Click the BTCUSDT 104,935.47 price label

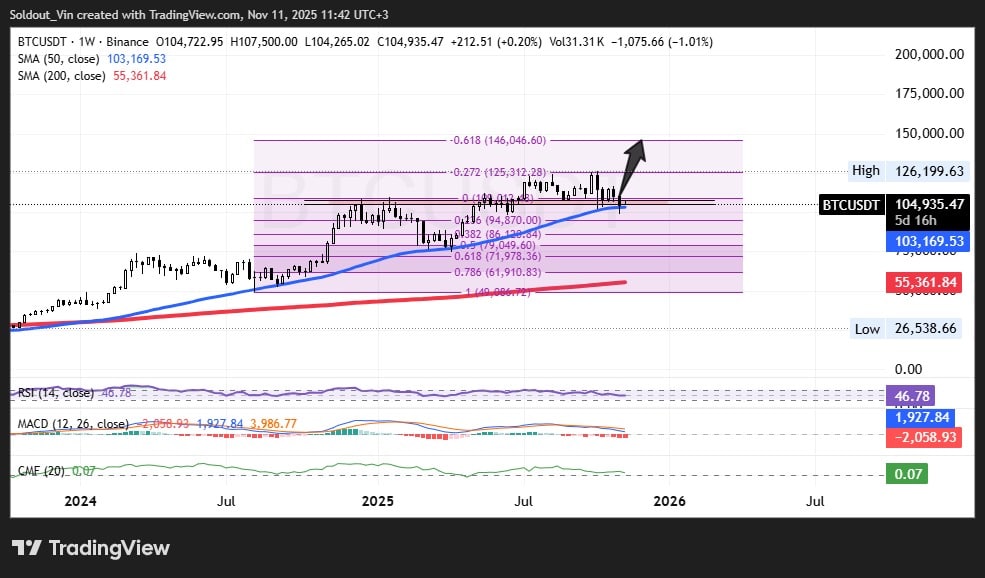pyautogui.click(x=892, y=205)
